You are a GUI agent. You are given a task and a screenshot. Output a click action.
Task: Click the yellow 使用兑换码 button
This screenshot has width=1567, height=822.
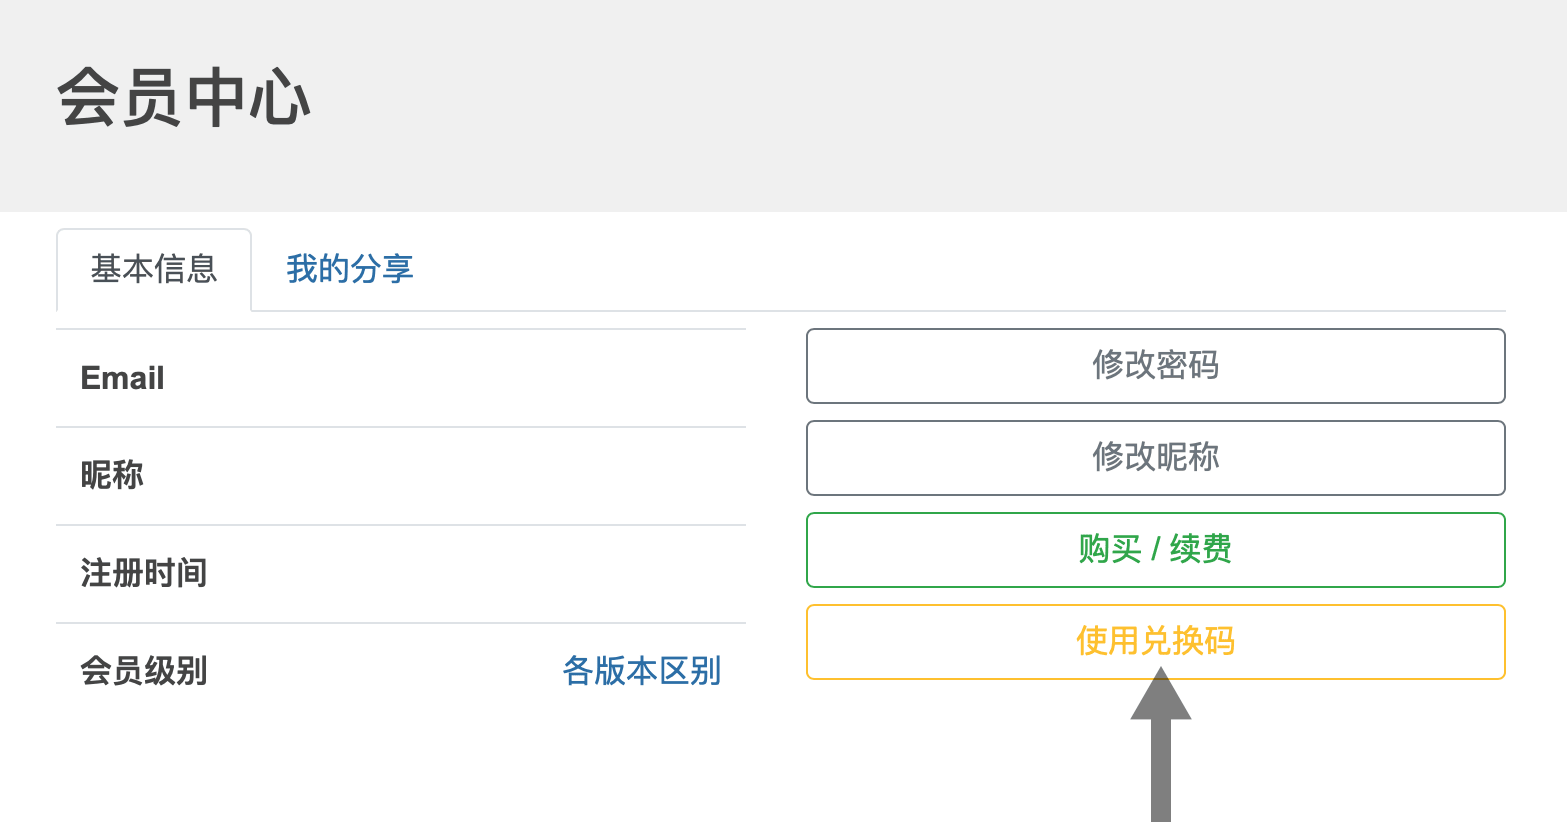tap(1155, 642)
